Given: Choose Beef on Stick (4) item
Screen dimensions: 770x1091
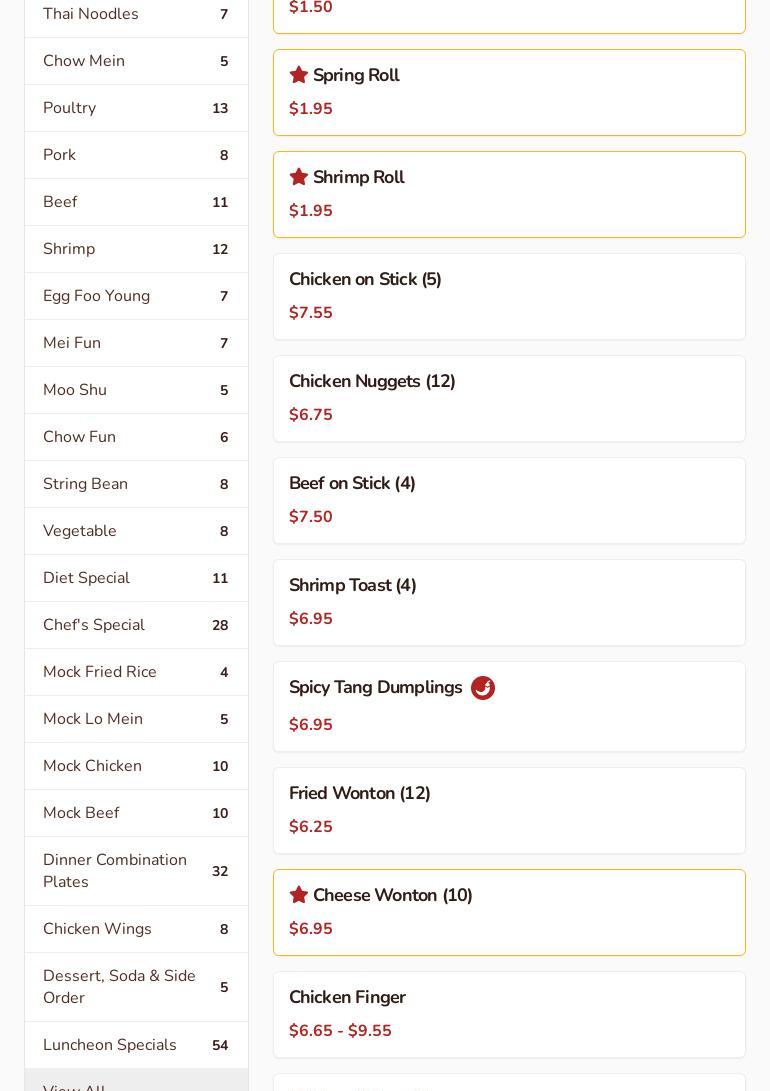Looking at the screenshot, I should [509, 500].
